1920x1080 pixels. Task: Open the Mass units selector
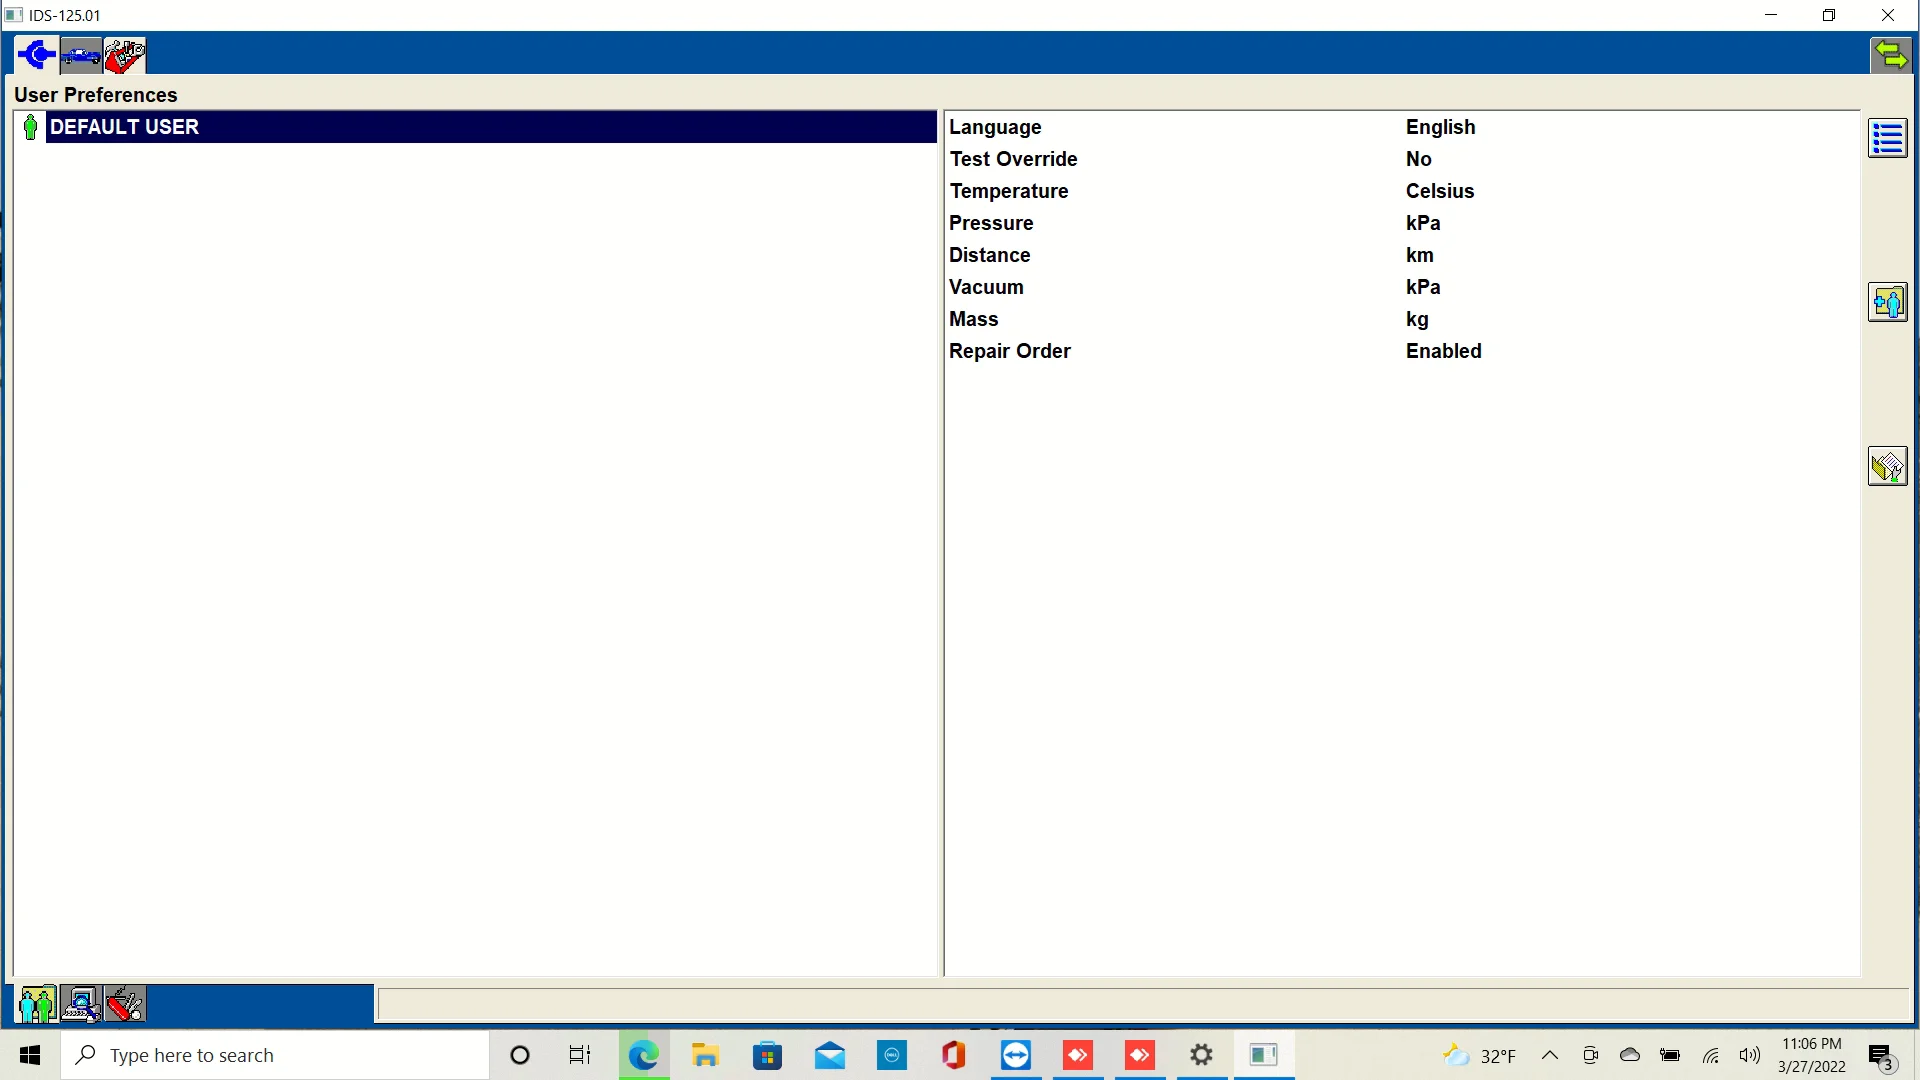[x=1417, y=319]
